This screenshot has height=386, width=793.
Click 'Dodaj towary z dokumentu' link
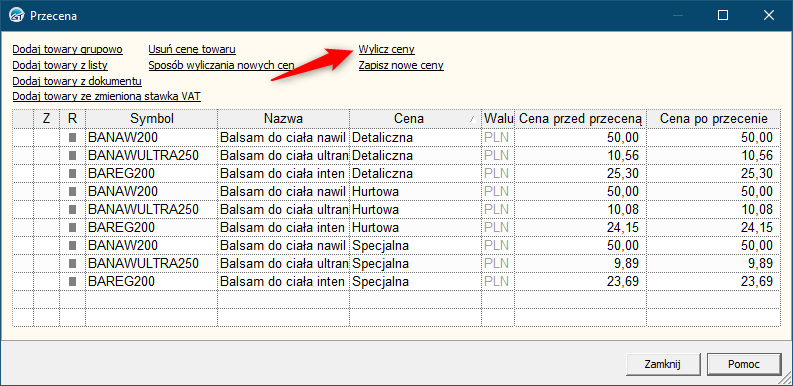77,81
